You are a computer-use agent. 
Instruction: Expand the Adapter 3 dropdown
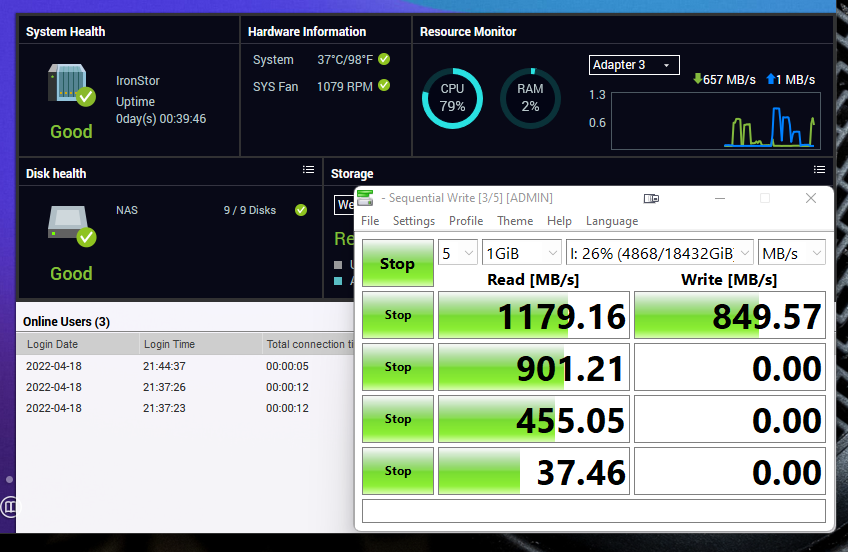click(635, 65)
